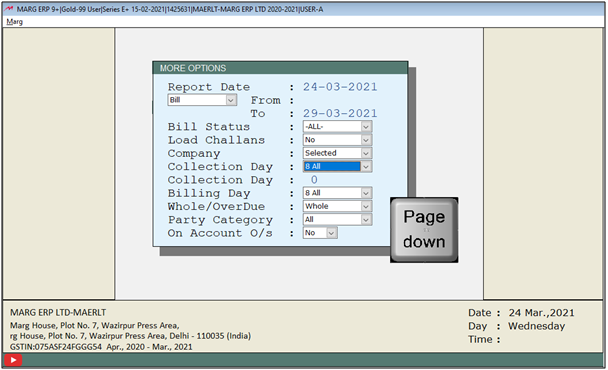Viewport: 608px width, 370px height.
Task: Click the red YouTube play icon
Action: 13,360
